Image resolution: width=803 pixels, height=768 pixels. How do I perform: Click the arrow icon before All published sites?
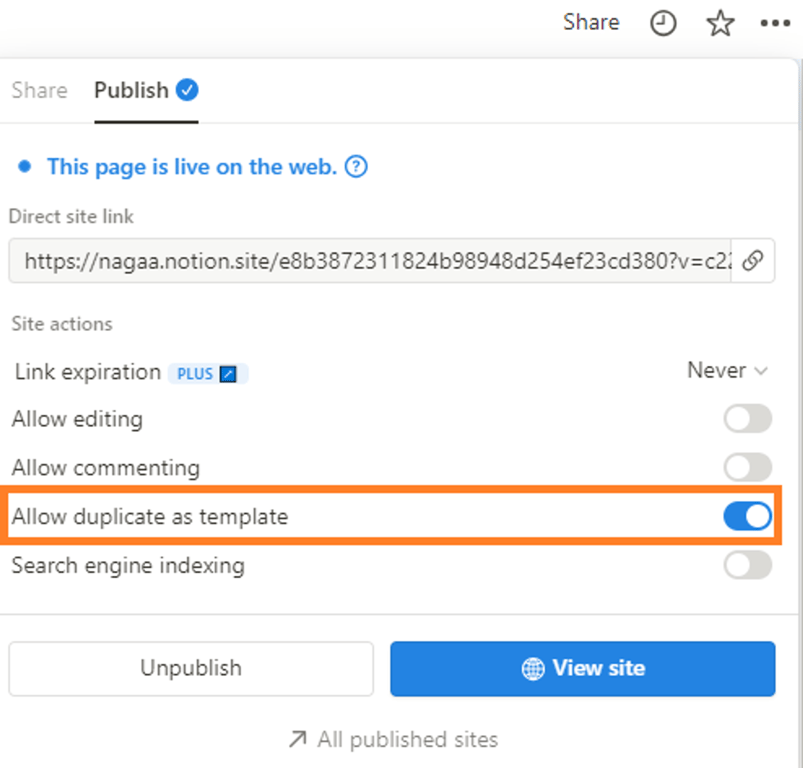tap(297, 740)
